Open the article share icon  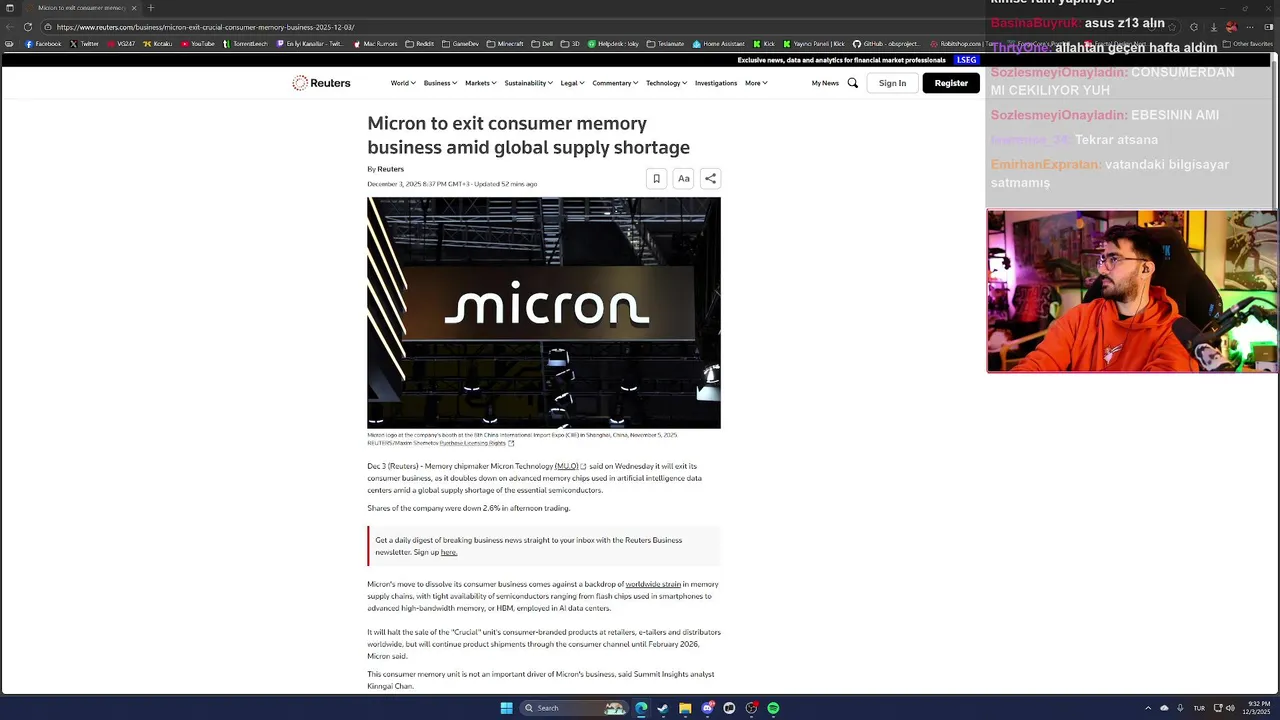pyautogui.click(x=710, y=179)
